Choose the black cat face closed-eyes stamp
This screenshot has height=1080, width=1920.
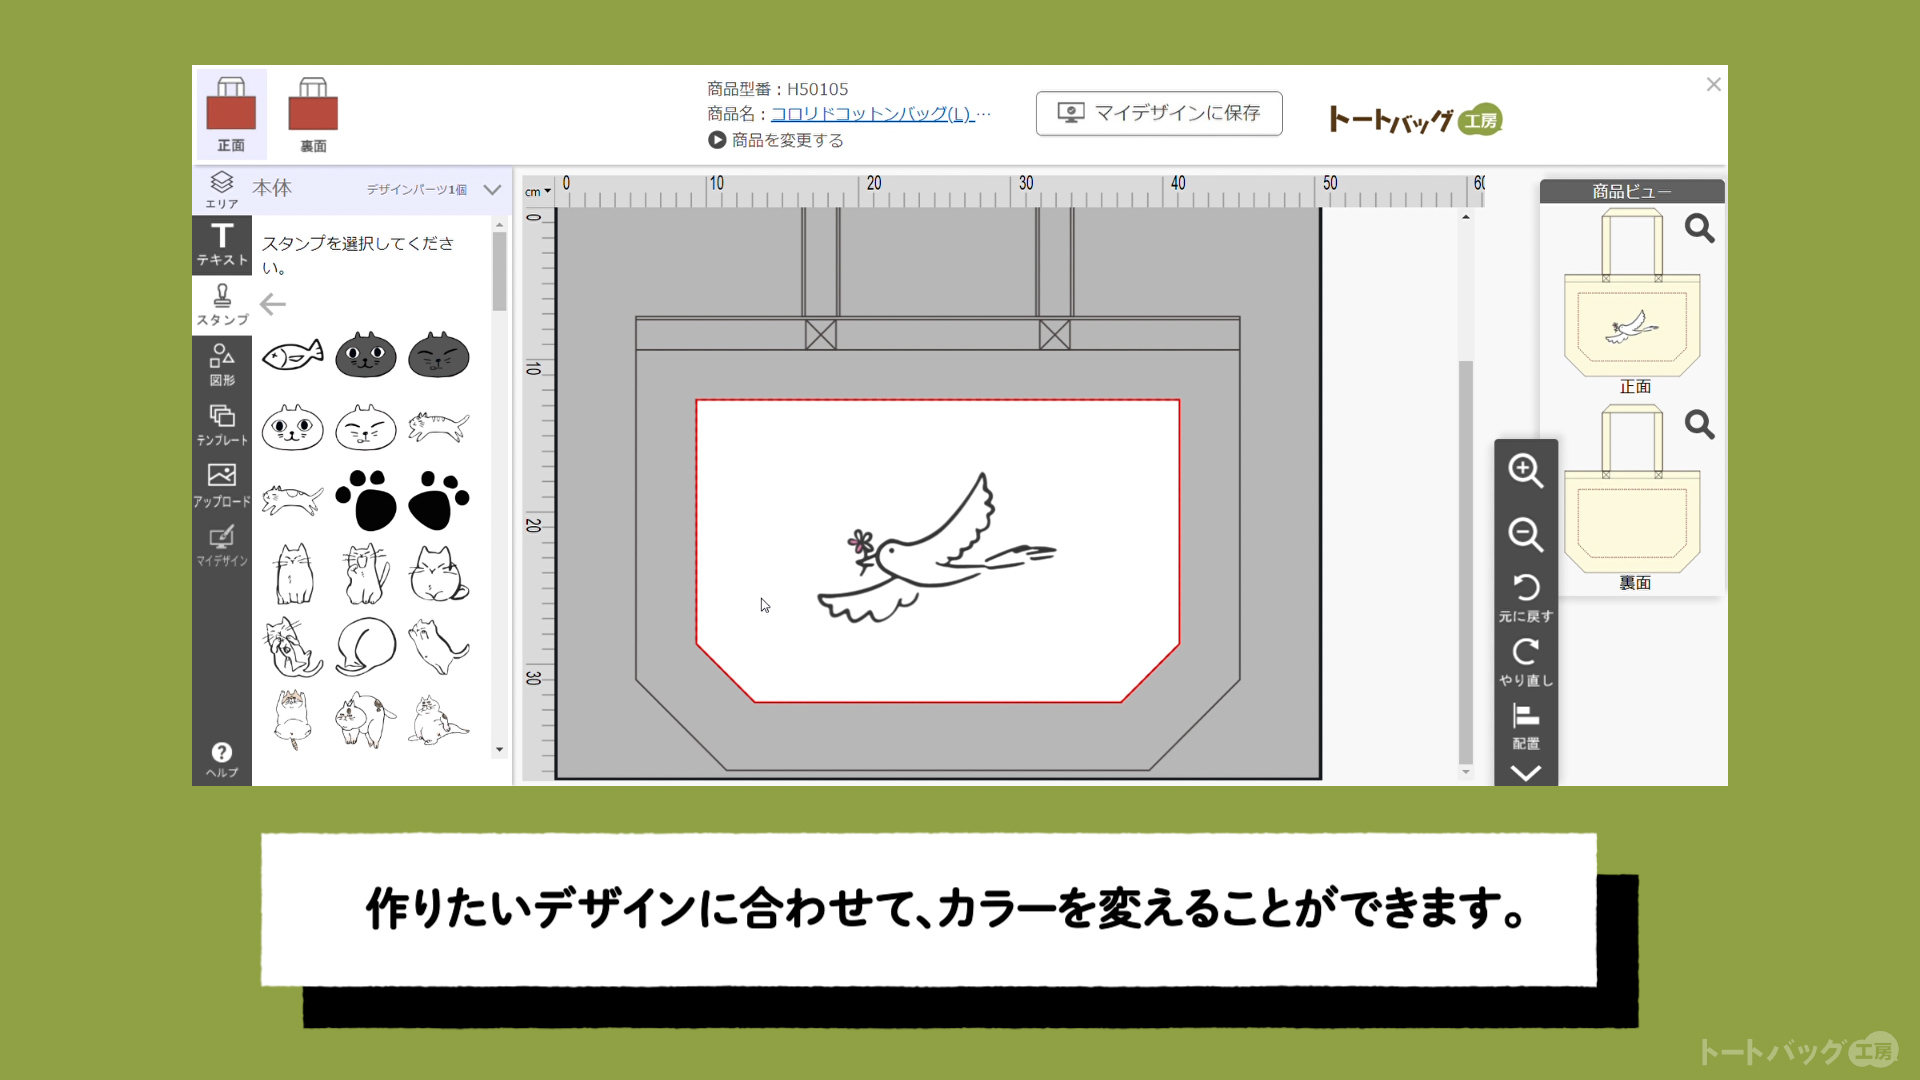[439, 355]
